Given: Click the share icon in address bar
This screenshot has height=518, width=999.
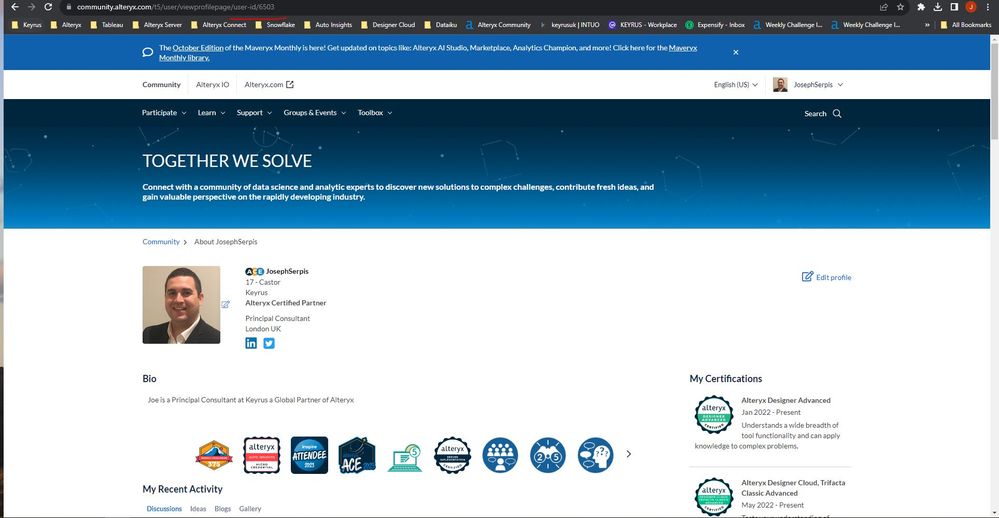Looking at the screenshot, I should pos(884,7).
